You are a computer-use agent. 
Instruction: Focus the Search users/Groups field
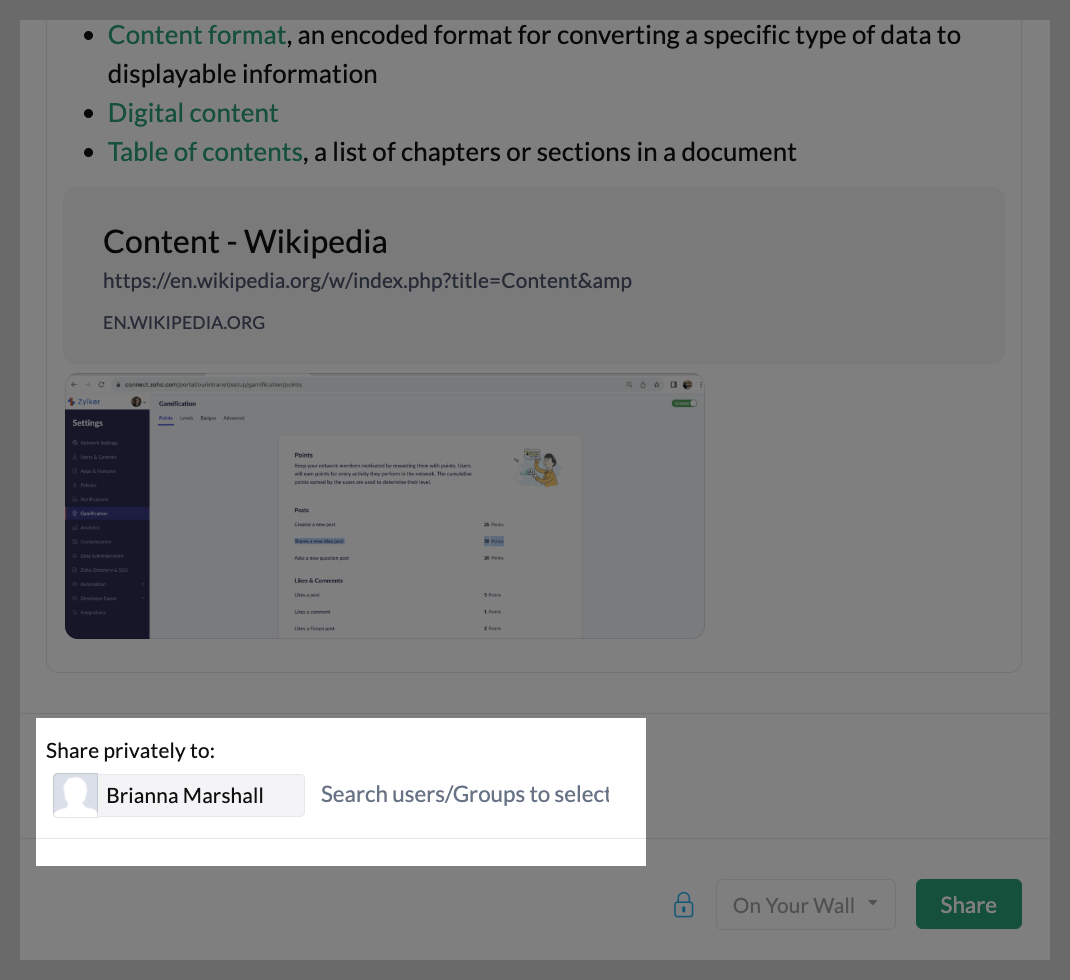pos(465,794)
